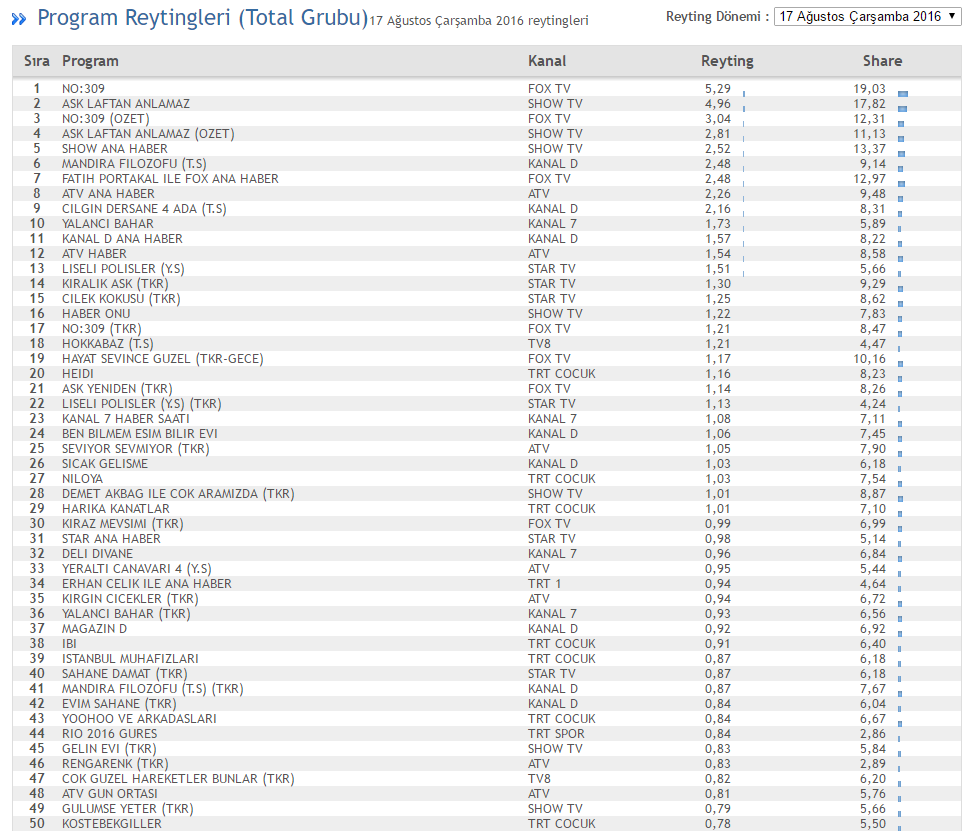Click rating value 5,29

[718, 89]
